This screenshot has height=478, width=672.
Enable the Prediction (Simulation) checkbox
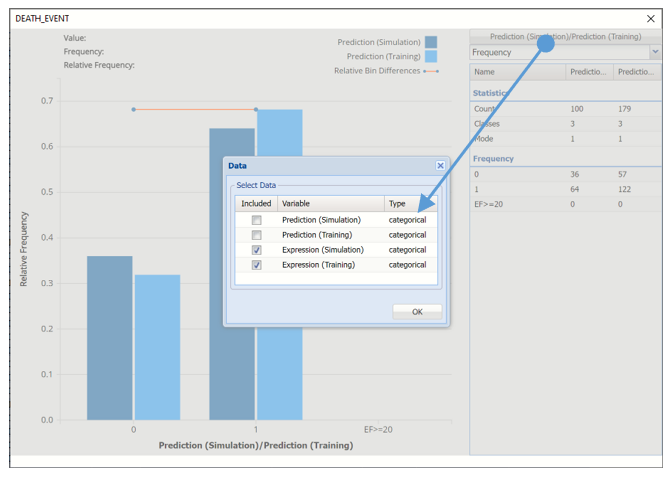[257, 220]
